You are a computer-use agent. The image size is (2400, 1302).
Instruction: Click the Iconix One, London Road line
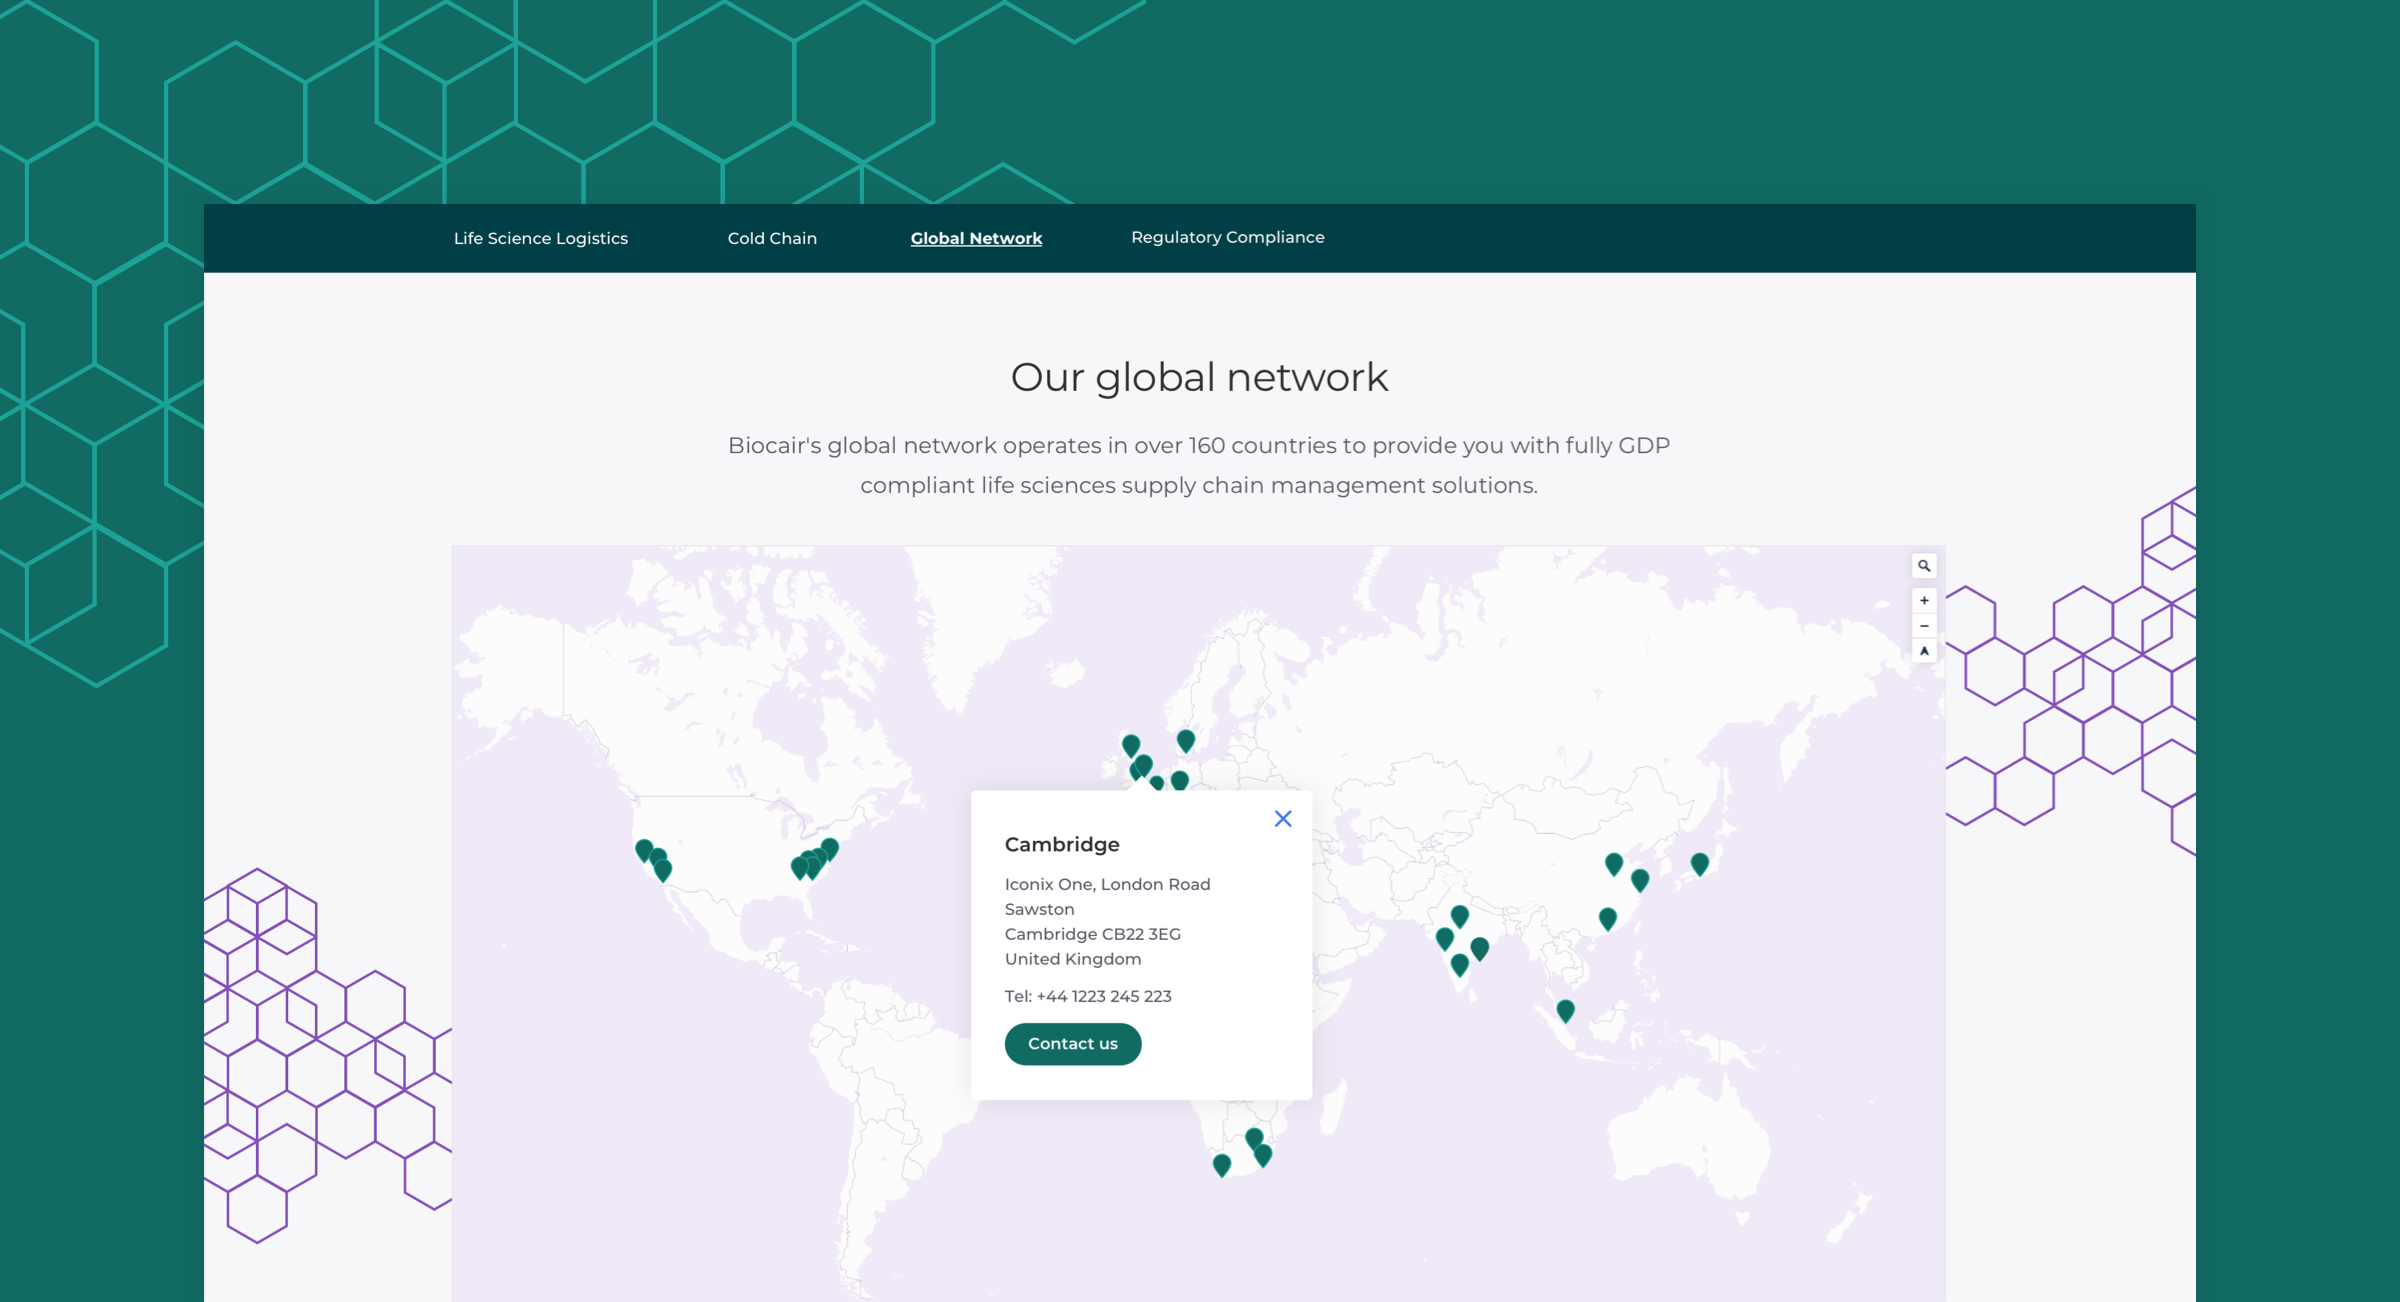pos(1107,884)
